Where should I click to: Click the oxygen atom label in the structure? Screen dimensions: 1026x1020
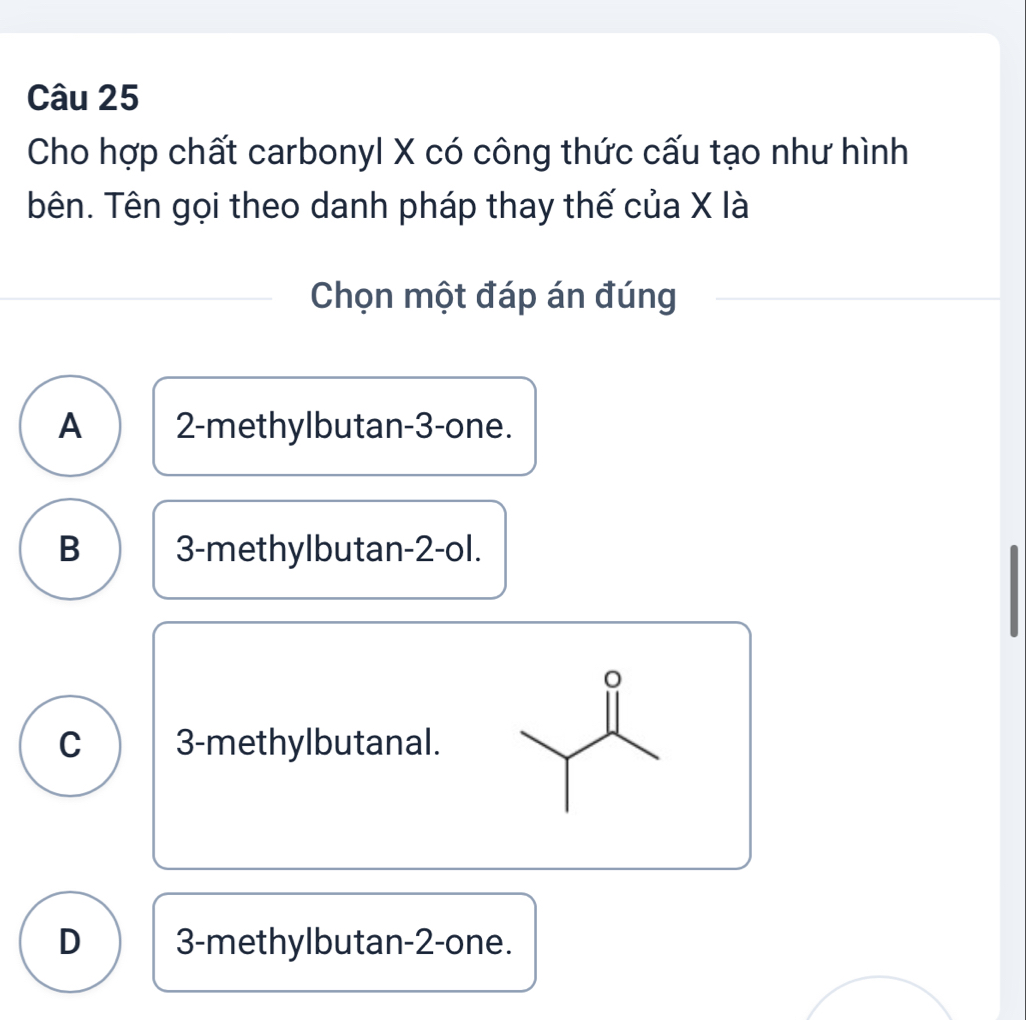tap(611, 679)
